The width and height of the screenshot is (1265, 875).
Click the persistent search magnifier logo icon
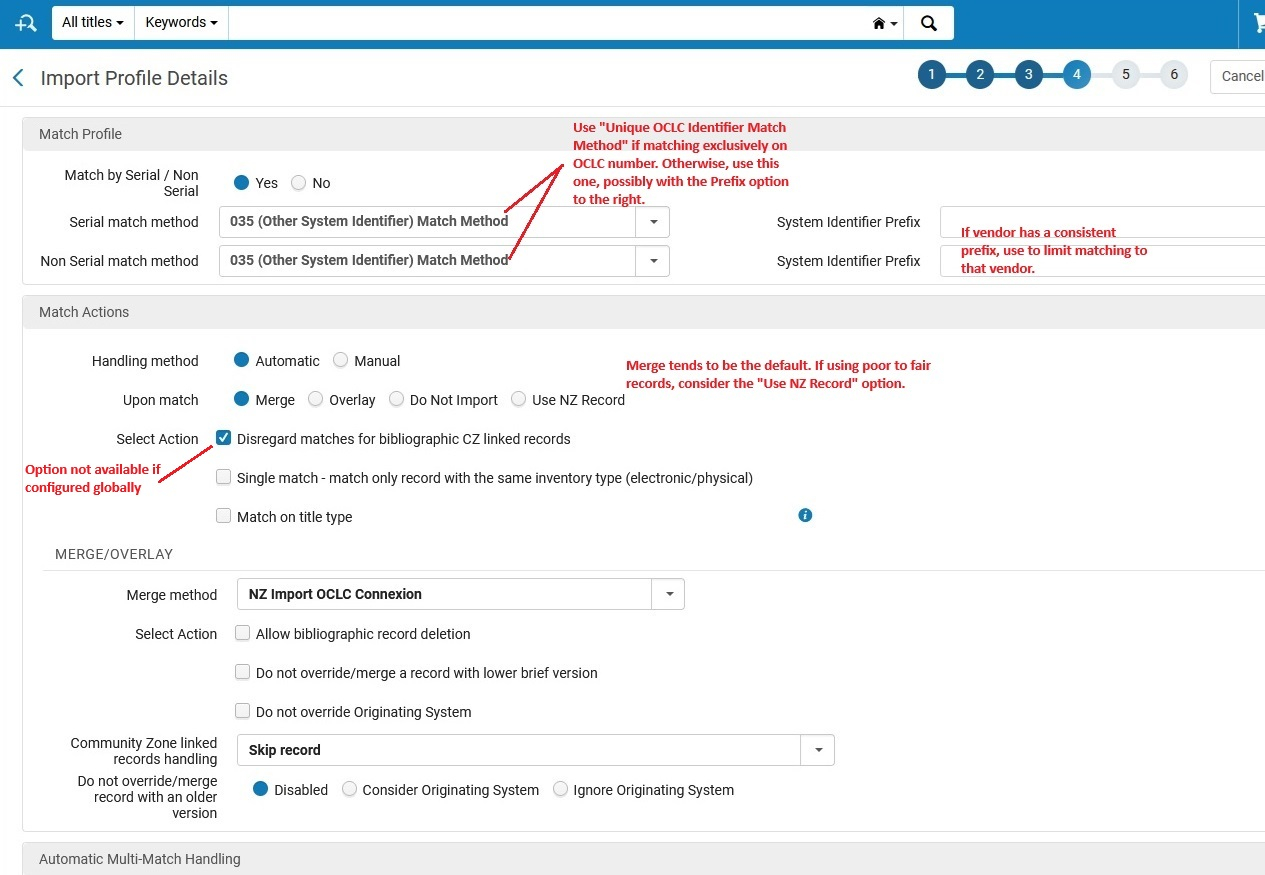click(26, 22)
